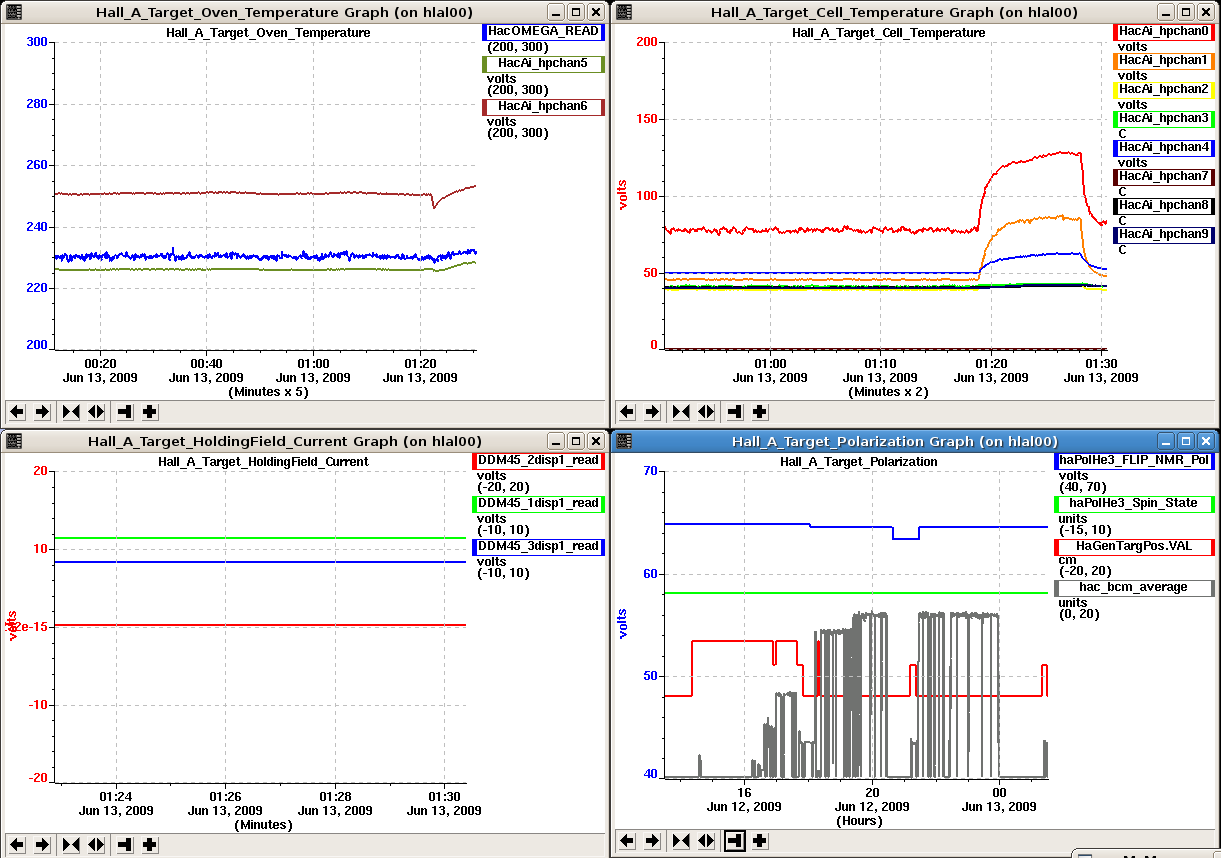This screenshot has height=858, width=1221.
Task: Select the HacAi_hpchan2 legend entry
Action: 1163,89
